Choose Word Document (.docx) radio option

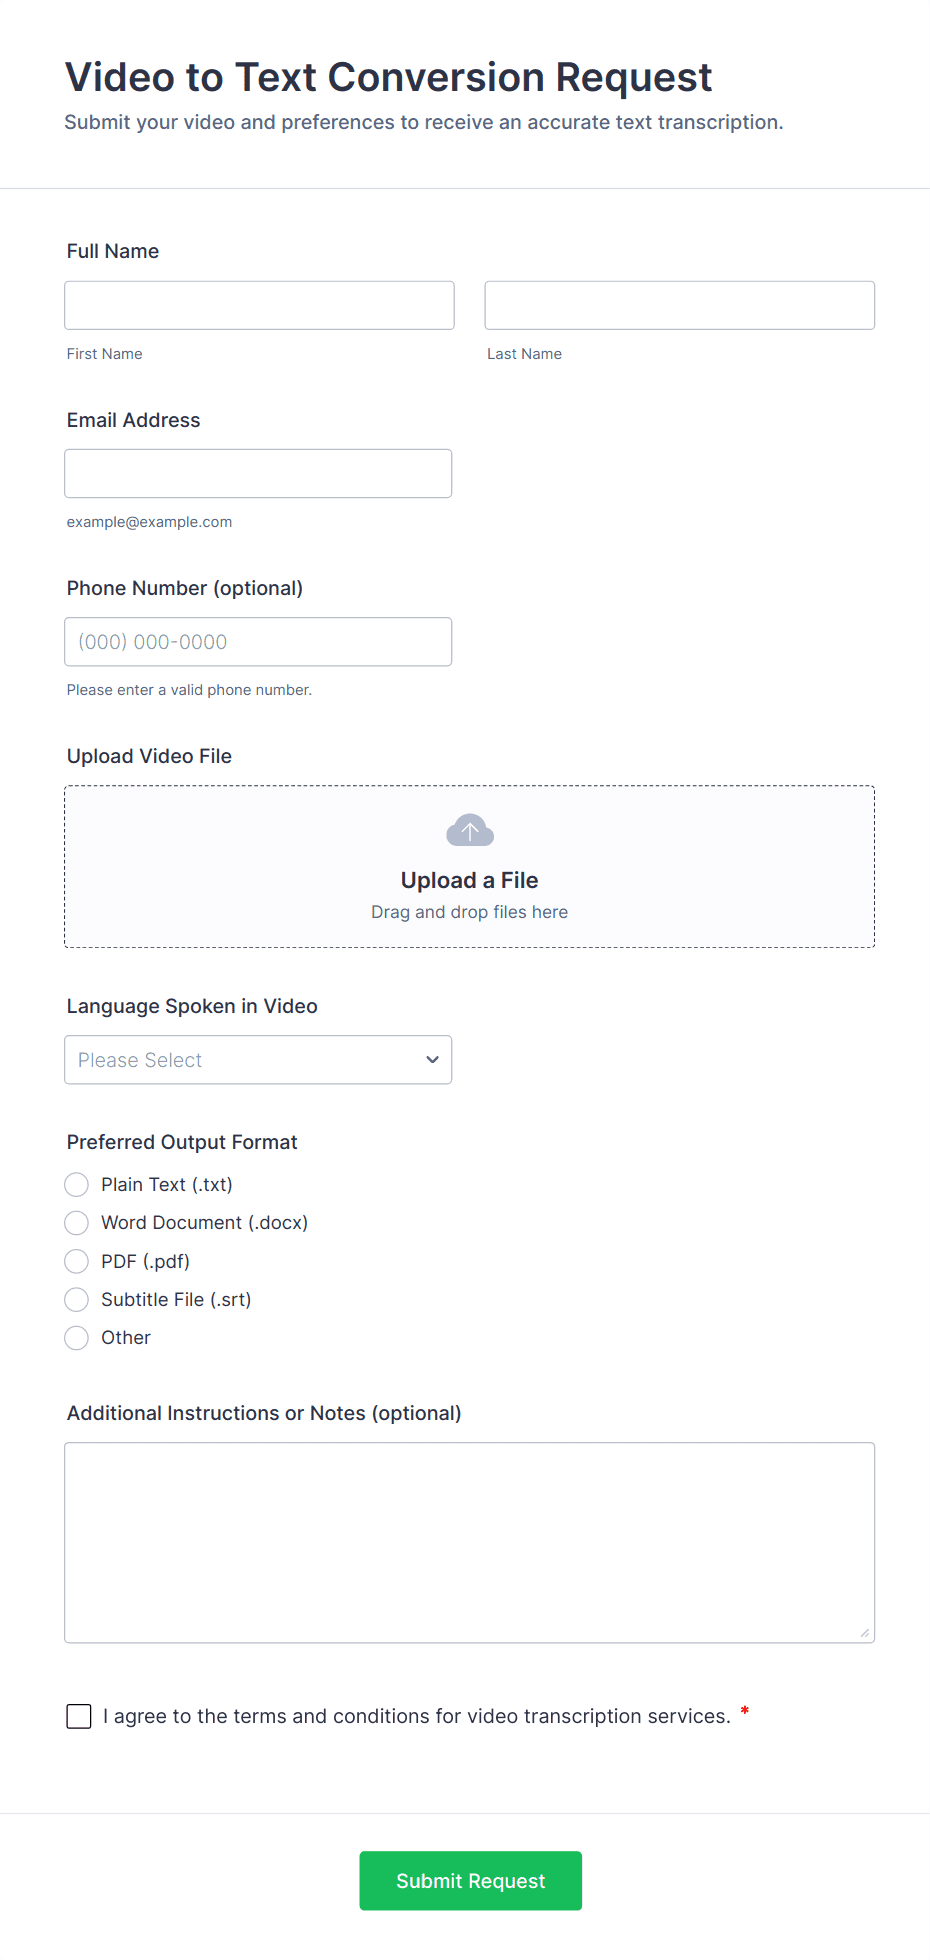[x=77, y=1223]
